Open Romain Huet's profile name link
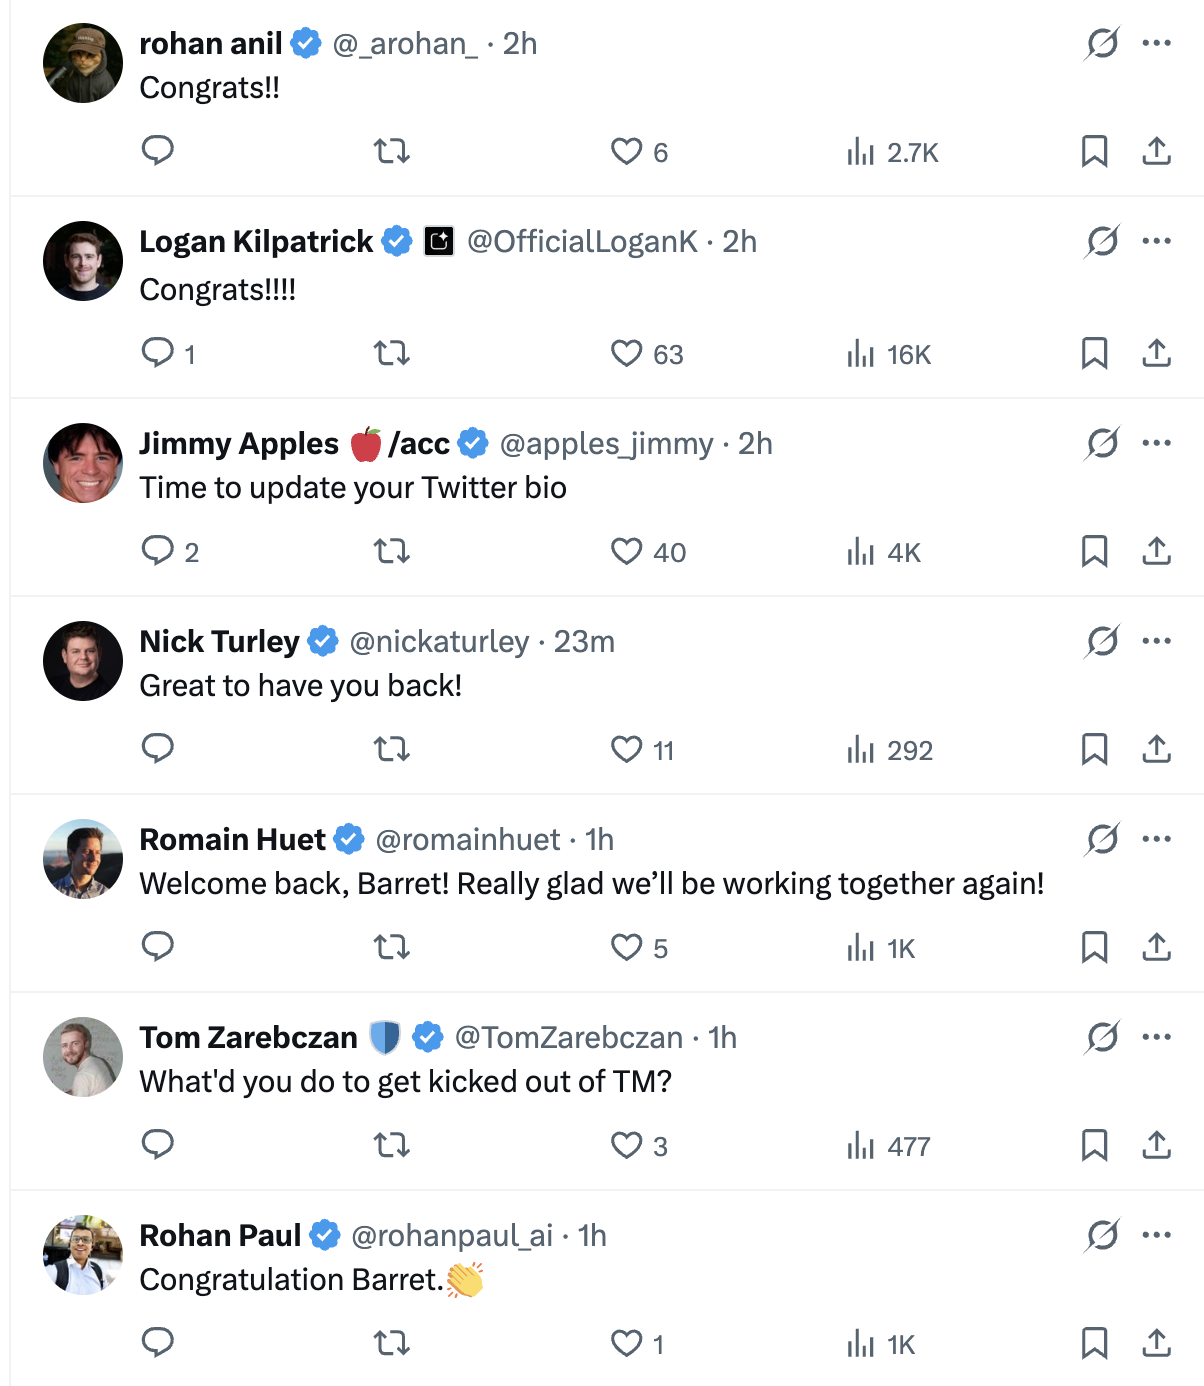The width and height of the screenshot is (1204, 1386). click(x=232, y=839)
